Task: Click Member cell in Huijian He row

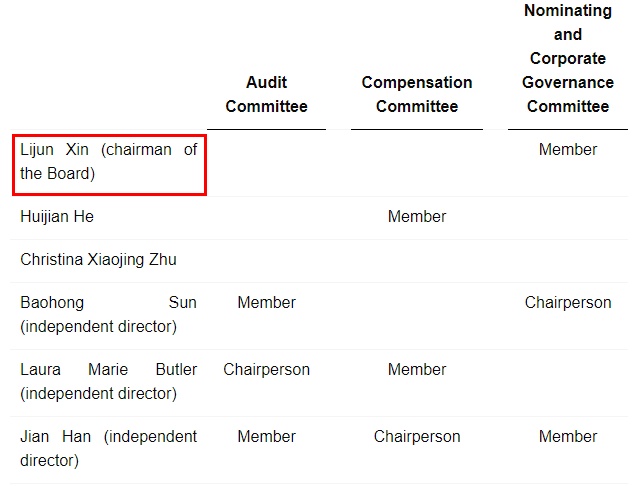Action: [x=417, y=217]
